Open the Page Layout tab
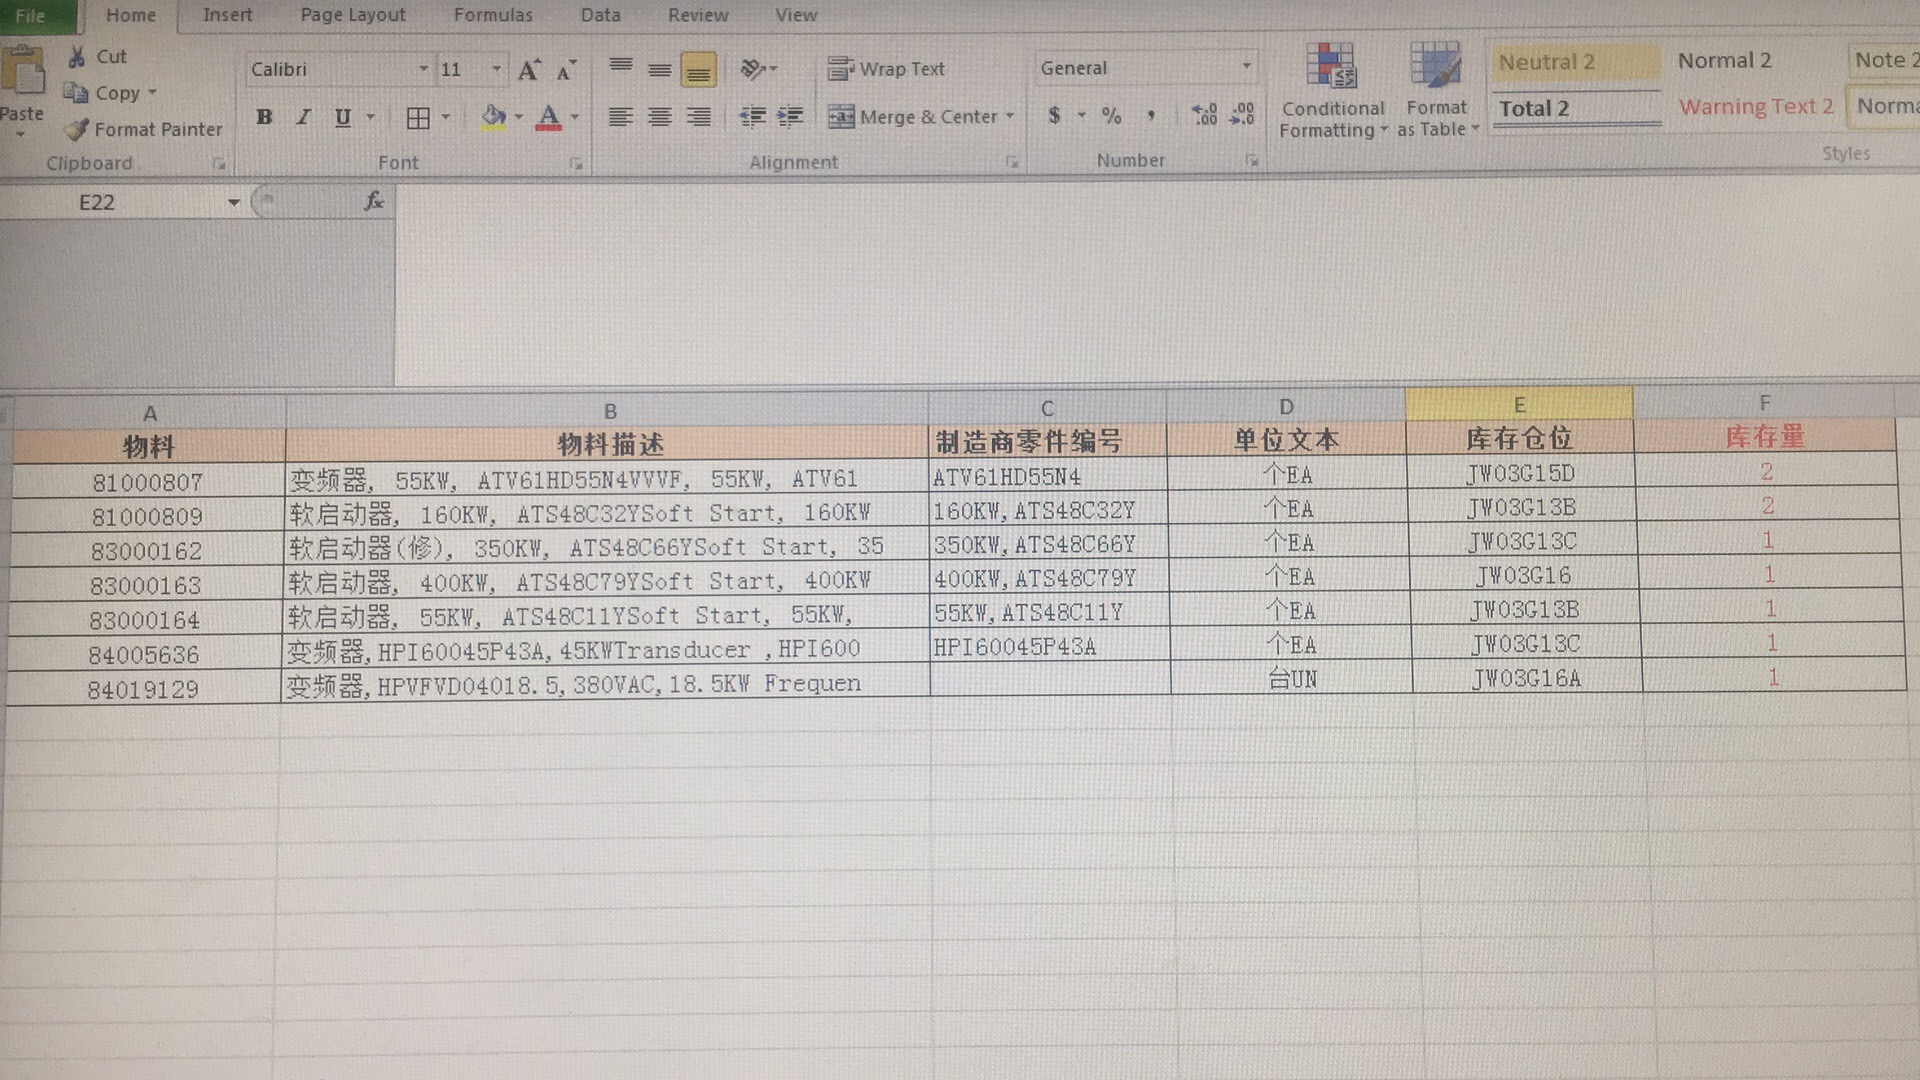1920x1080 pixels. (353, 15)
